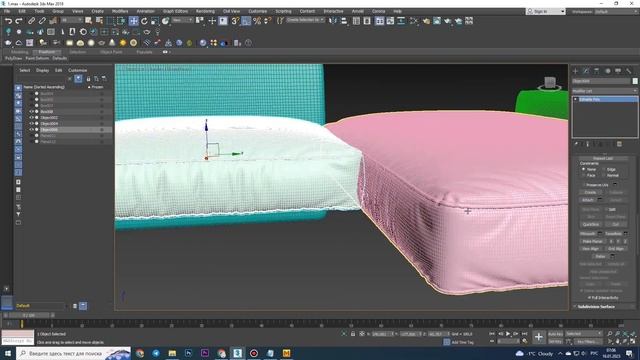This screenshot has width=640, height=360.
Task: Toggle the Full Interactivity checkbox
Action: point(590,298)
